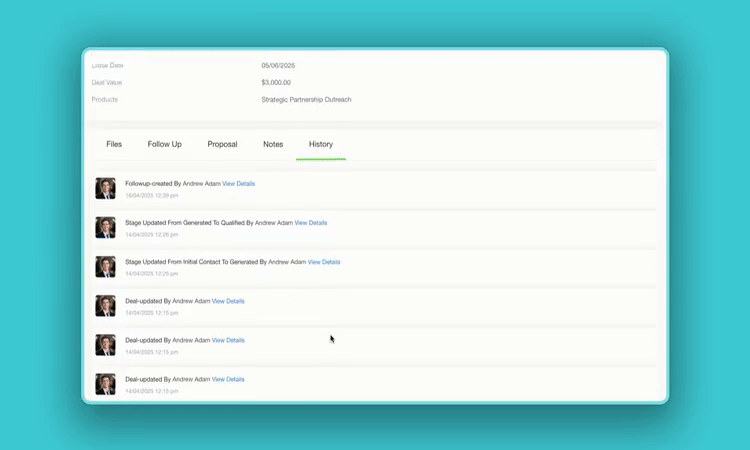Click the close date value 05/06/2025
The width and height of the screenshot is (750, 450).
coord(278,66)
